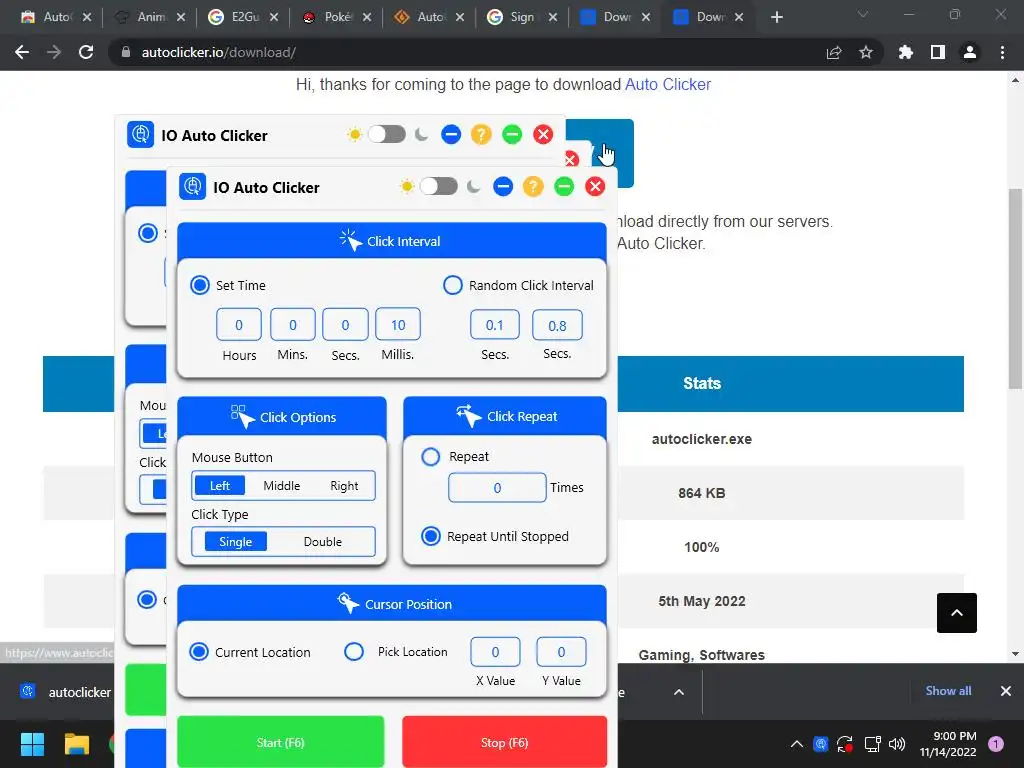This screenshot has width=1024, height=768.
Task: Click the Click Options header icon
Action: pos(242,417)
